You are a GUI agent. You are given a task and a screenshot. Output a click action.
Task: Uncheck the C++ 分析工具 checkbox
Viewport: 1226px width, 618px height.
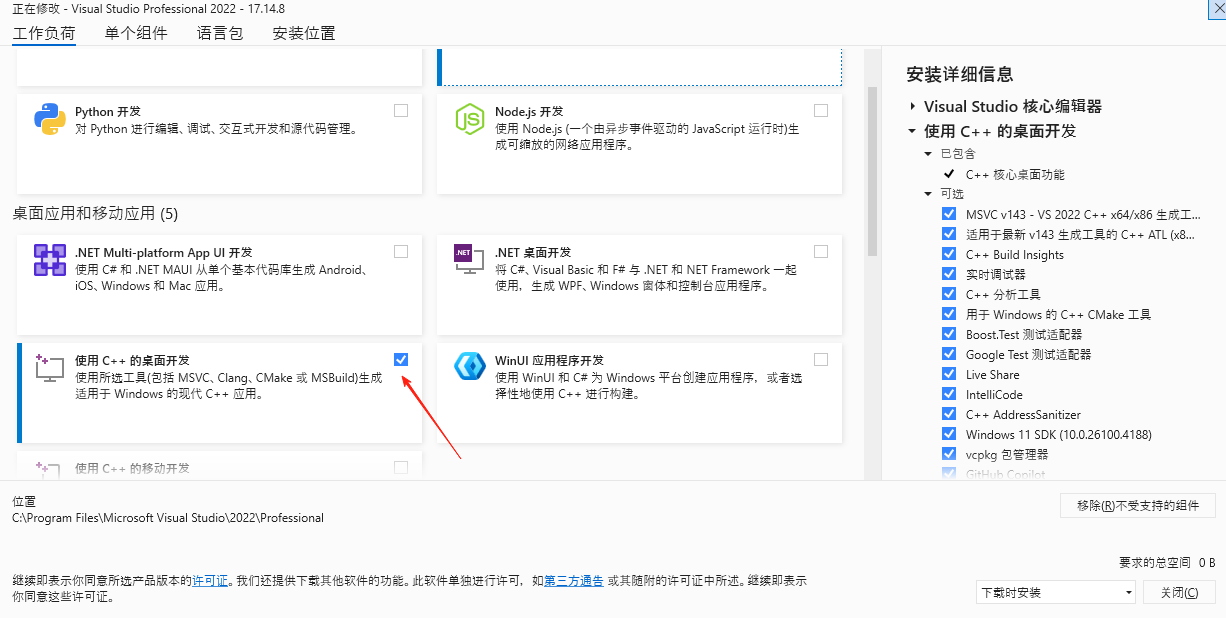949,294
